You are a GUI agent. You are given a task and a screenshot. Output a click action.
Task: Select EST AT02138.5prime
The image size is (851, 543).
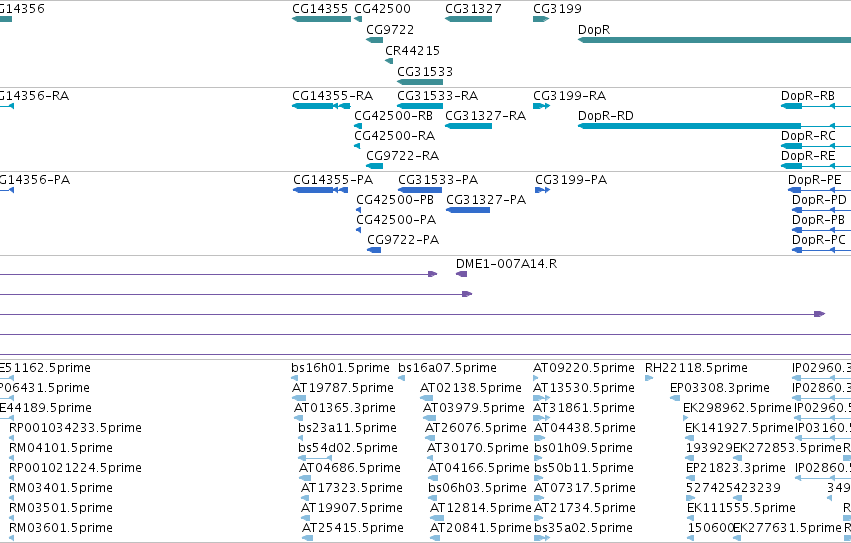pos(427,398)
